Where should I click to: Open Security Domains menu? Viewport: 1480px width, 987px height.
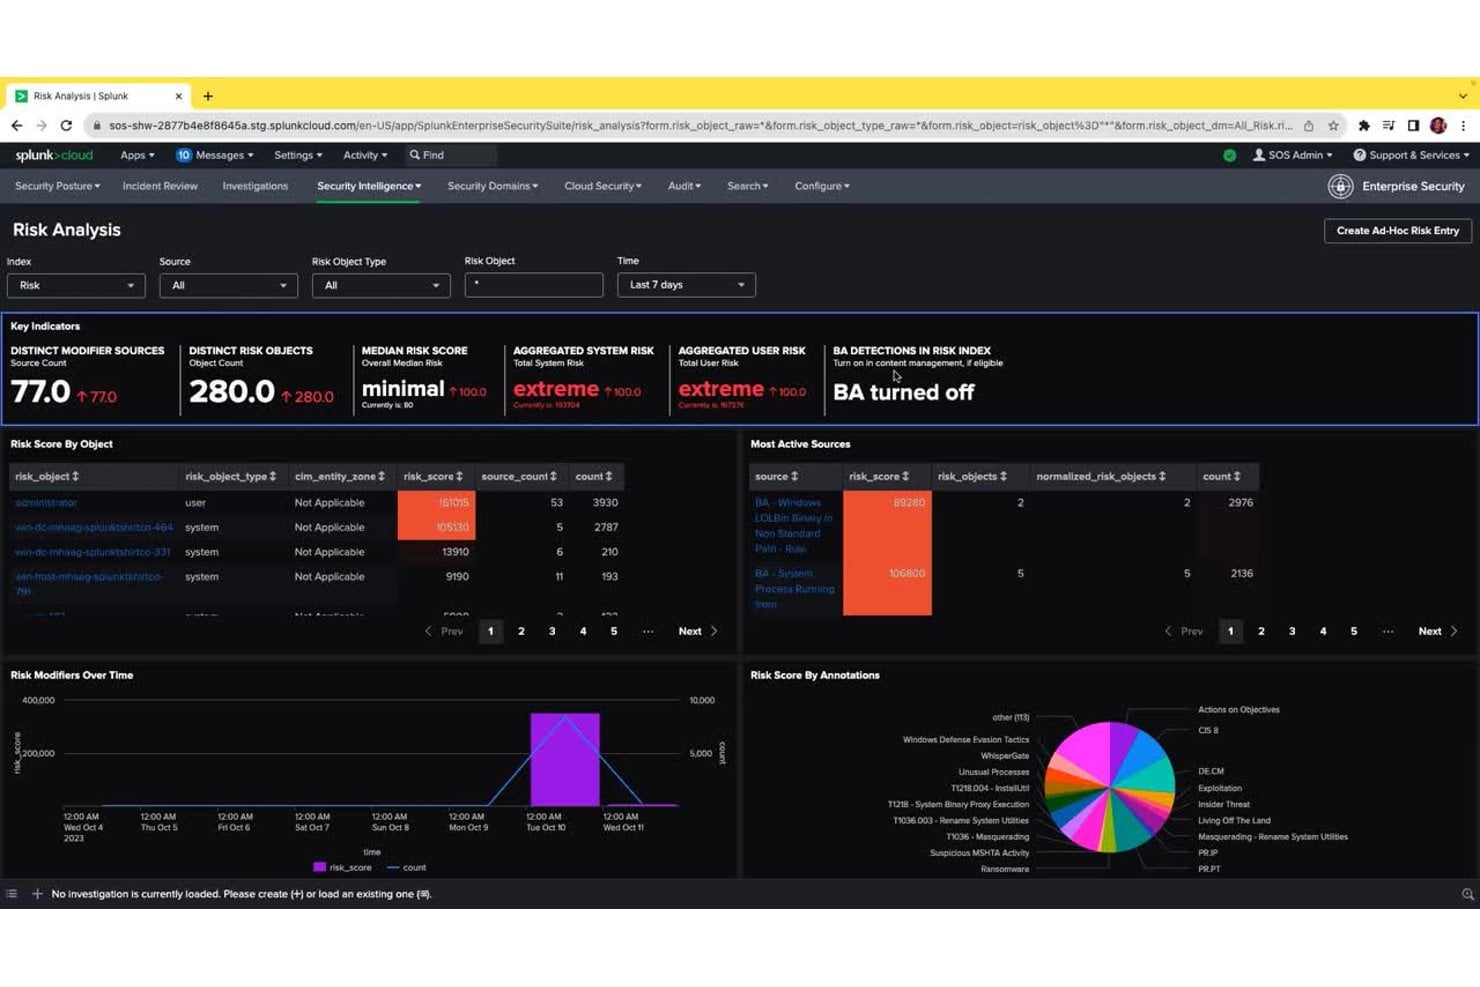[492, 186]
